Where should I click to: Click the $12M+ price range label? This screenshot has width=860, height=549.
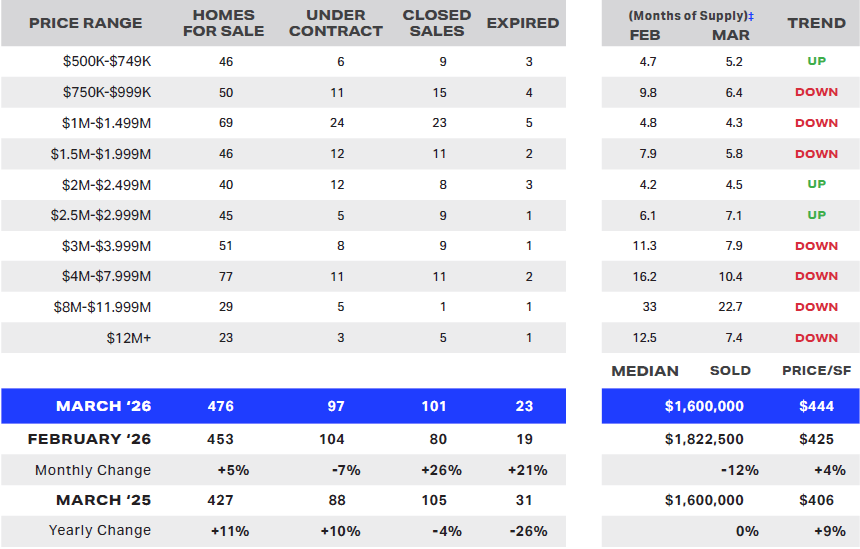click(x=128, y=338)
